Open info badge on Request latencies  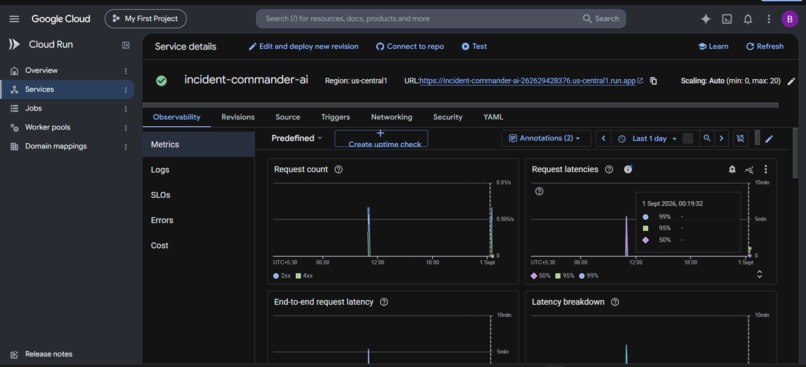coord(628,169)
